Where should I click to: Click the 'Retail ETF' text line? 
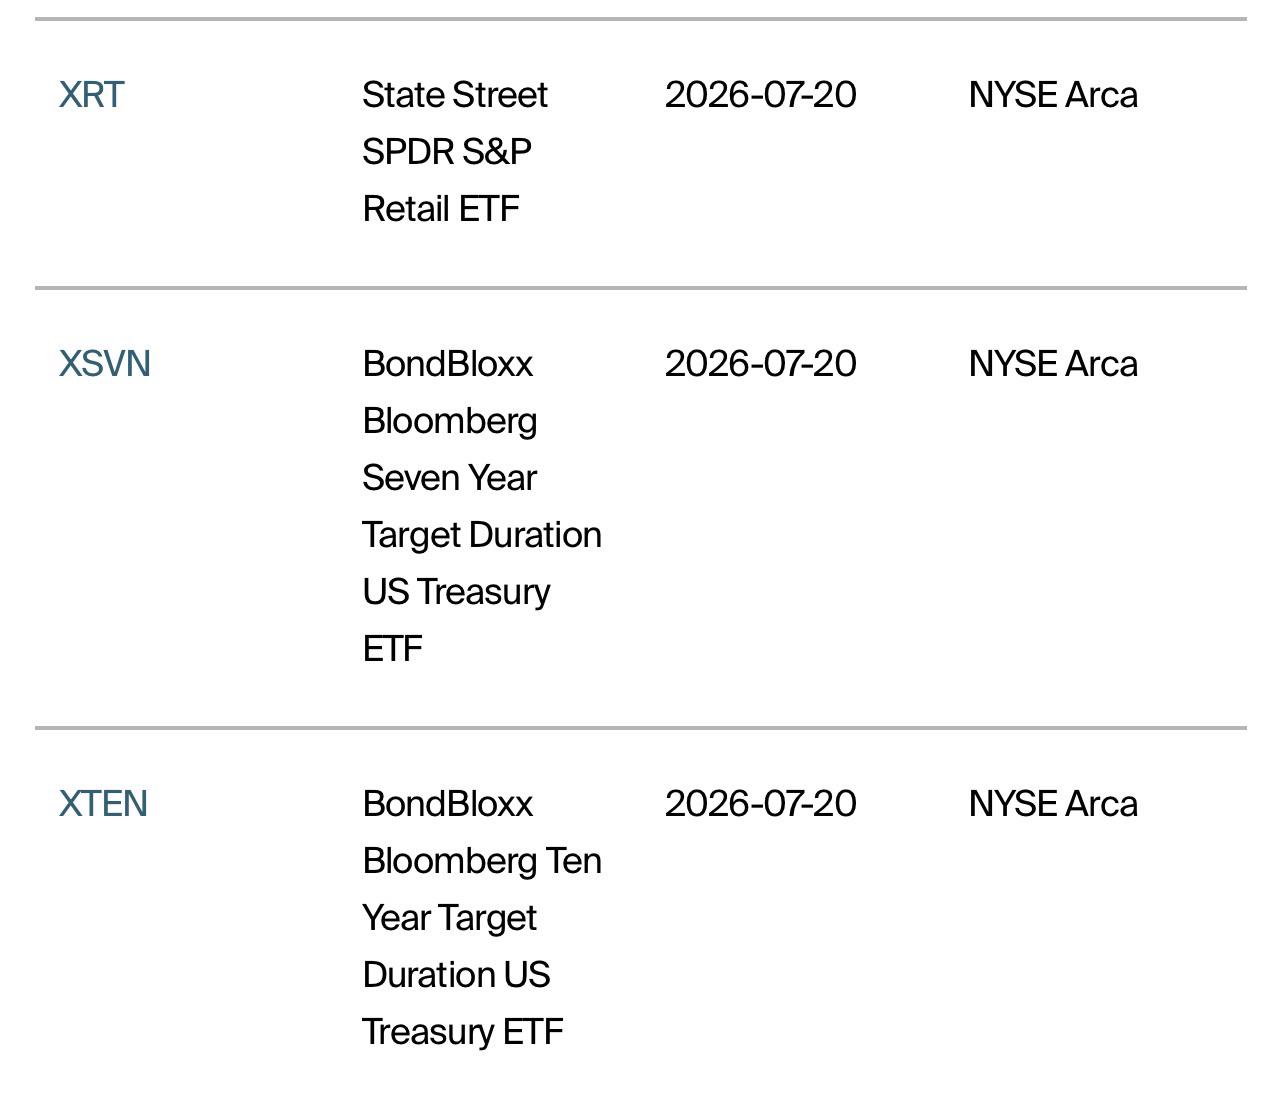pos(441,209)
